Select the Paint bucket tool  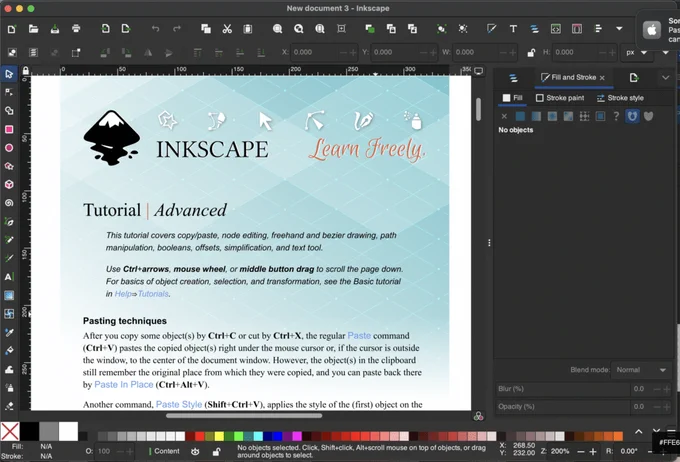pos(9,351)
